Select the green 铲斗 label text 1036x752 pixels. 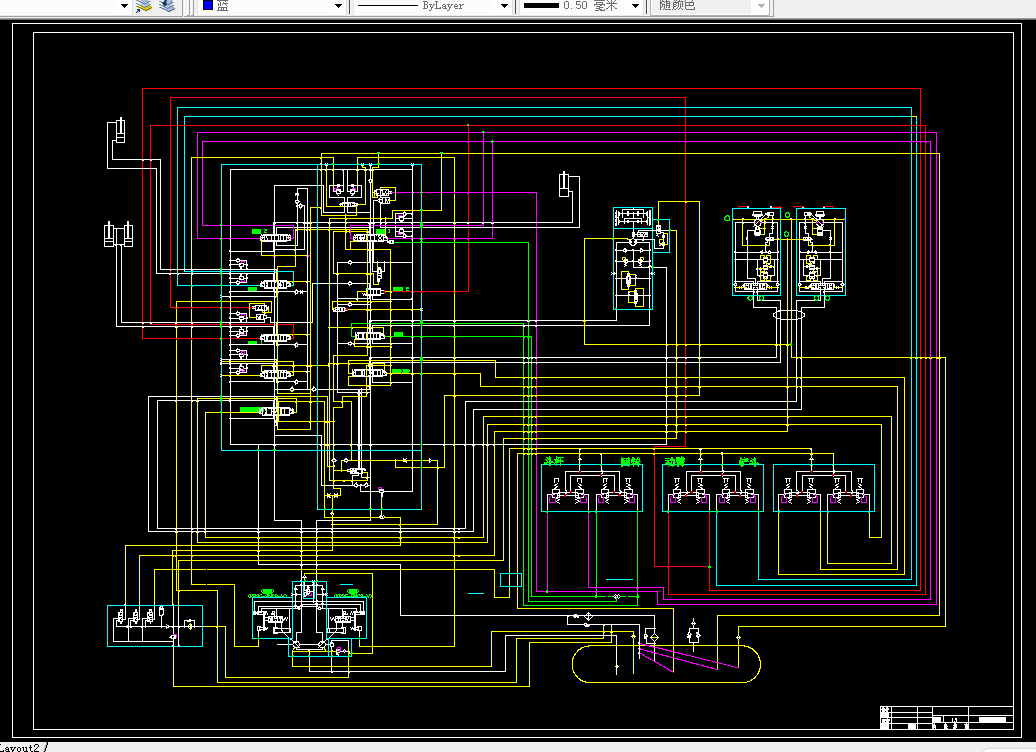coord(748,461)
